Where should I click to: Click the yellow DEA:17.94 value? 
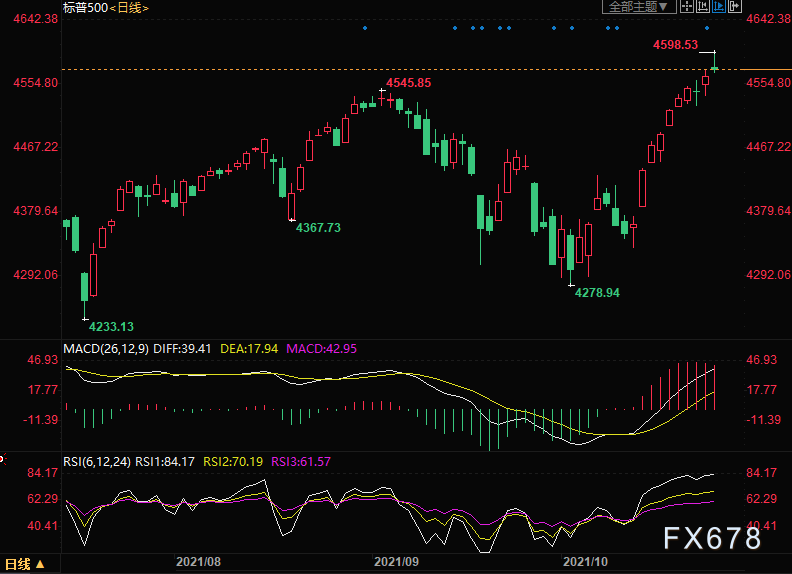(249, 349)
